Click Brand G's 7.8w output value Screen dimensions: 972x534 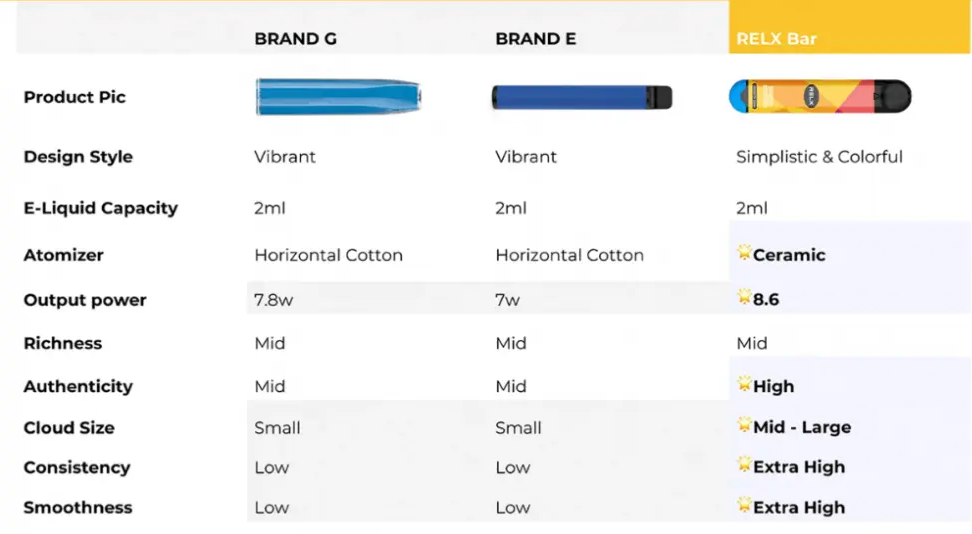(x=275, y=300)
